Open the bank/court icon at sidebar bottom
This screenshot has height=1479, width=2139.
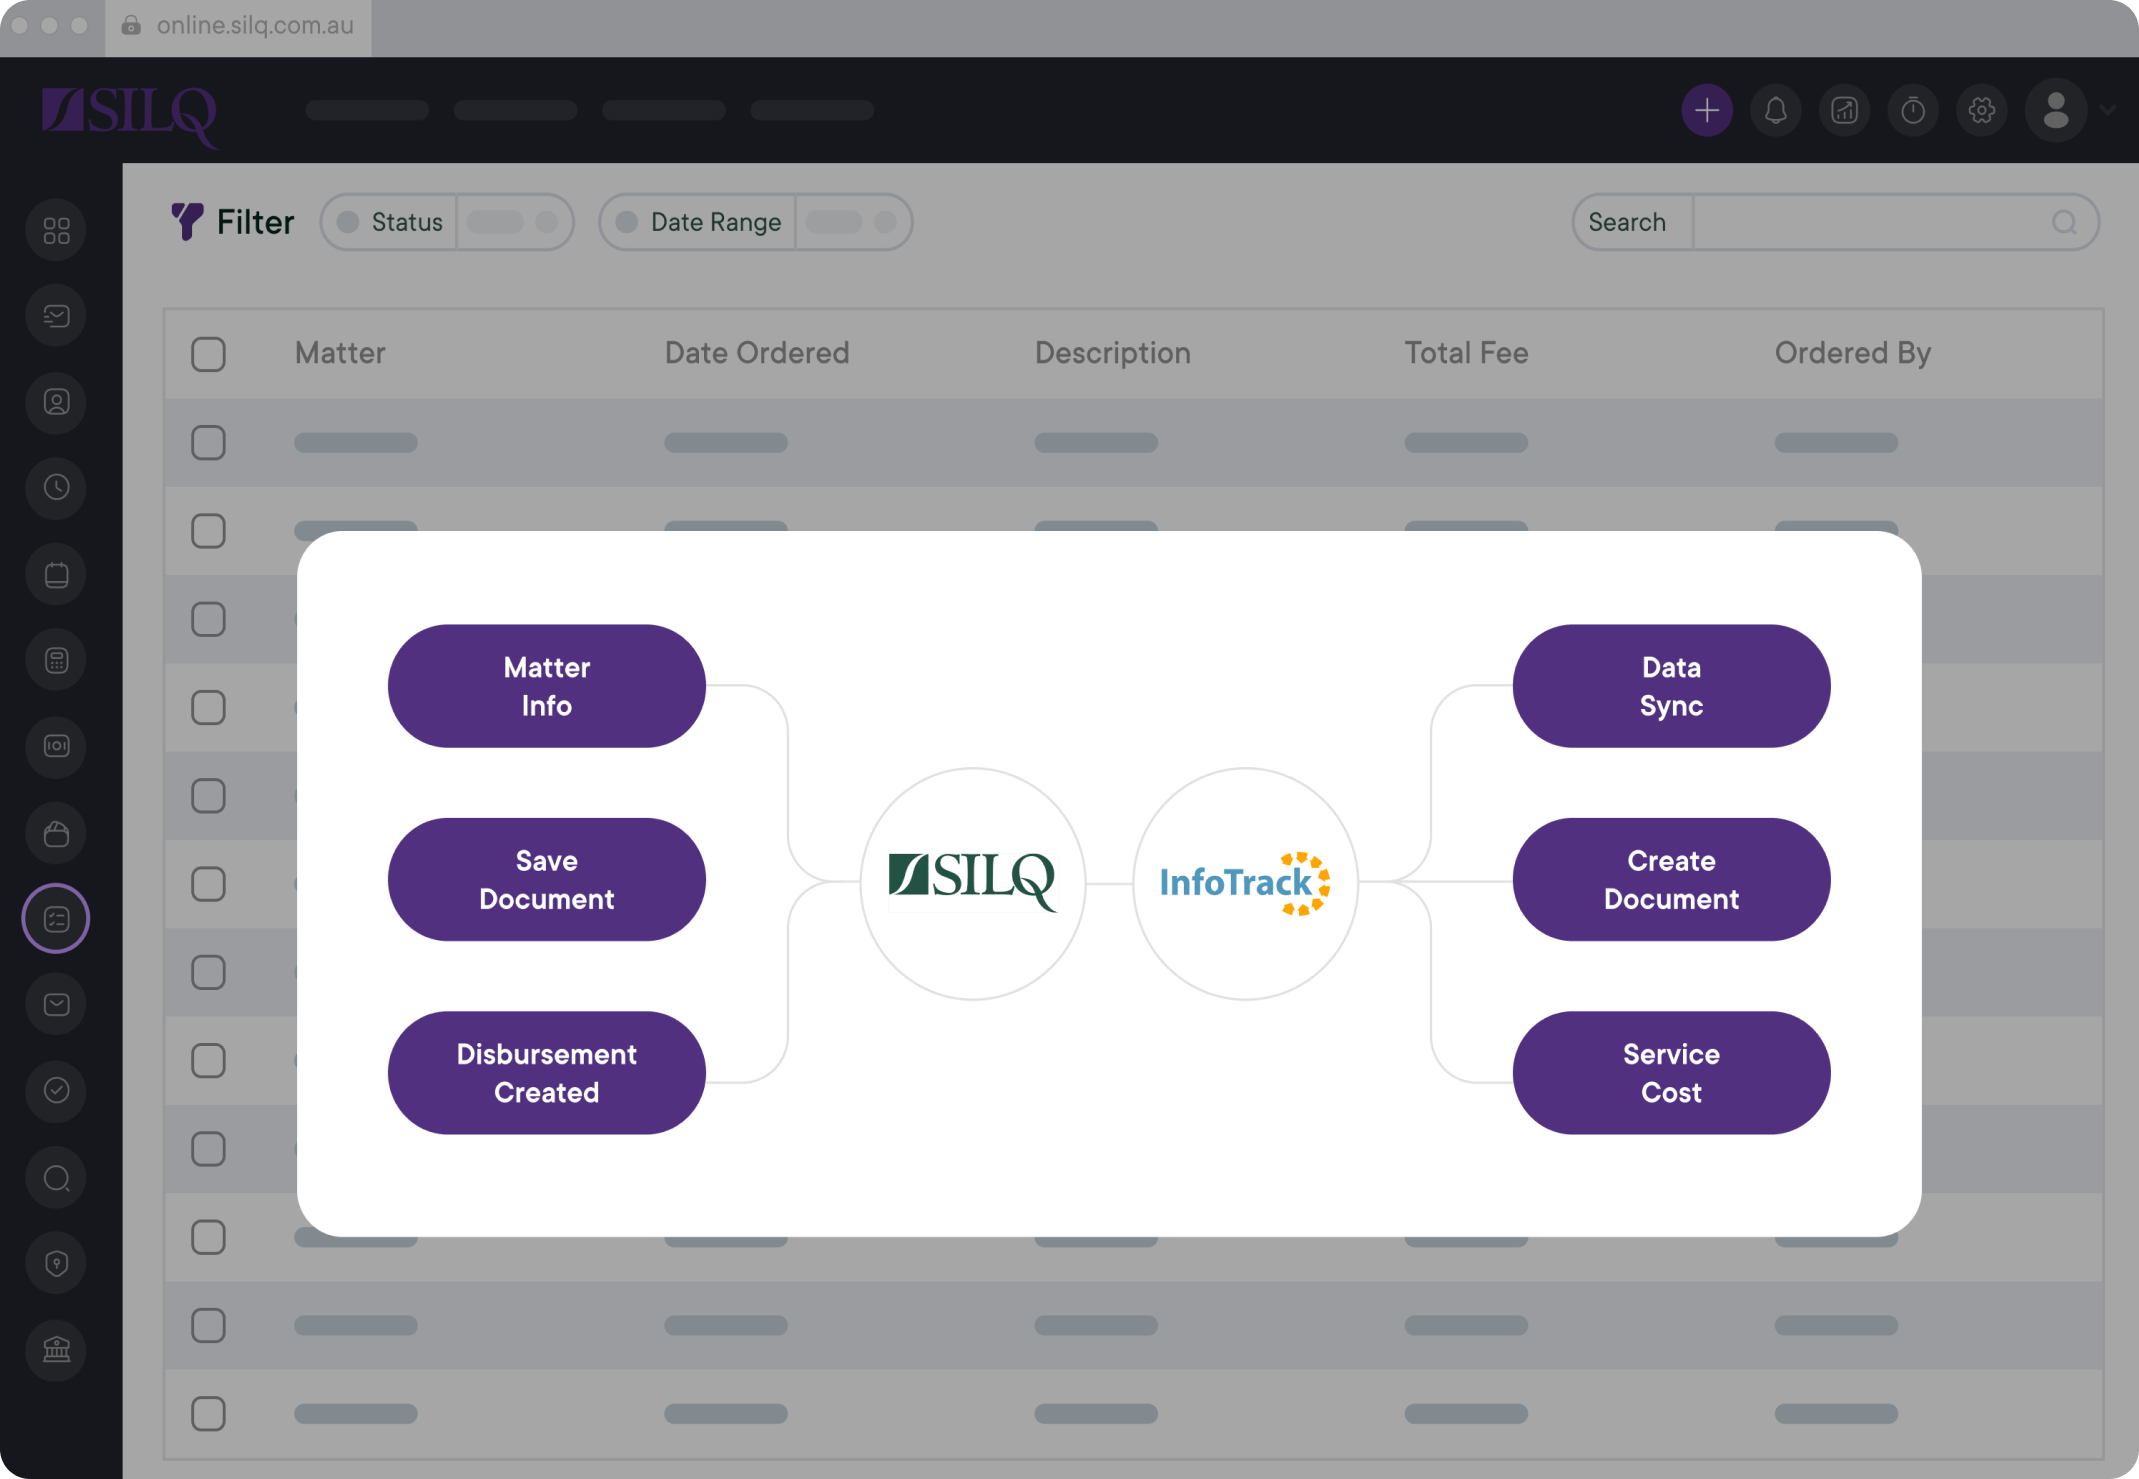pyautogui.click(x=56, y=1350)
